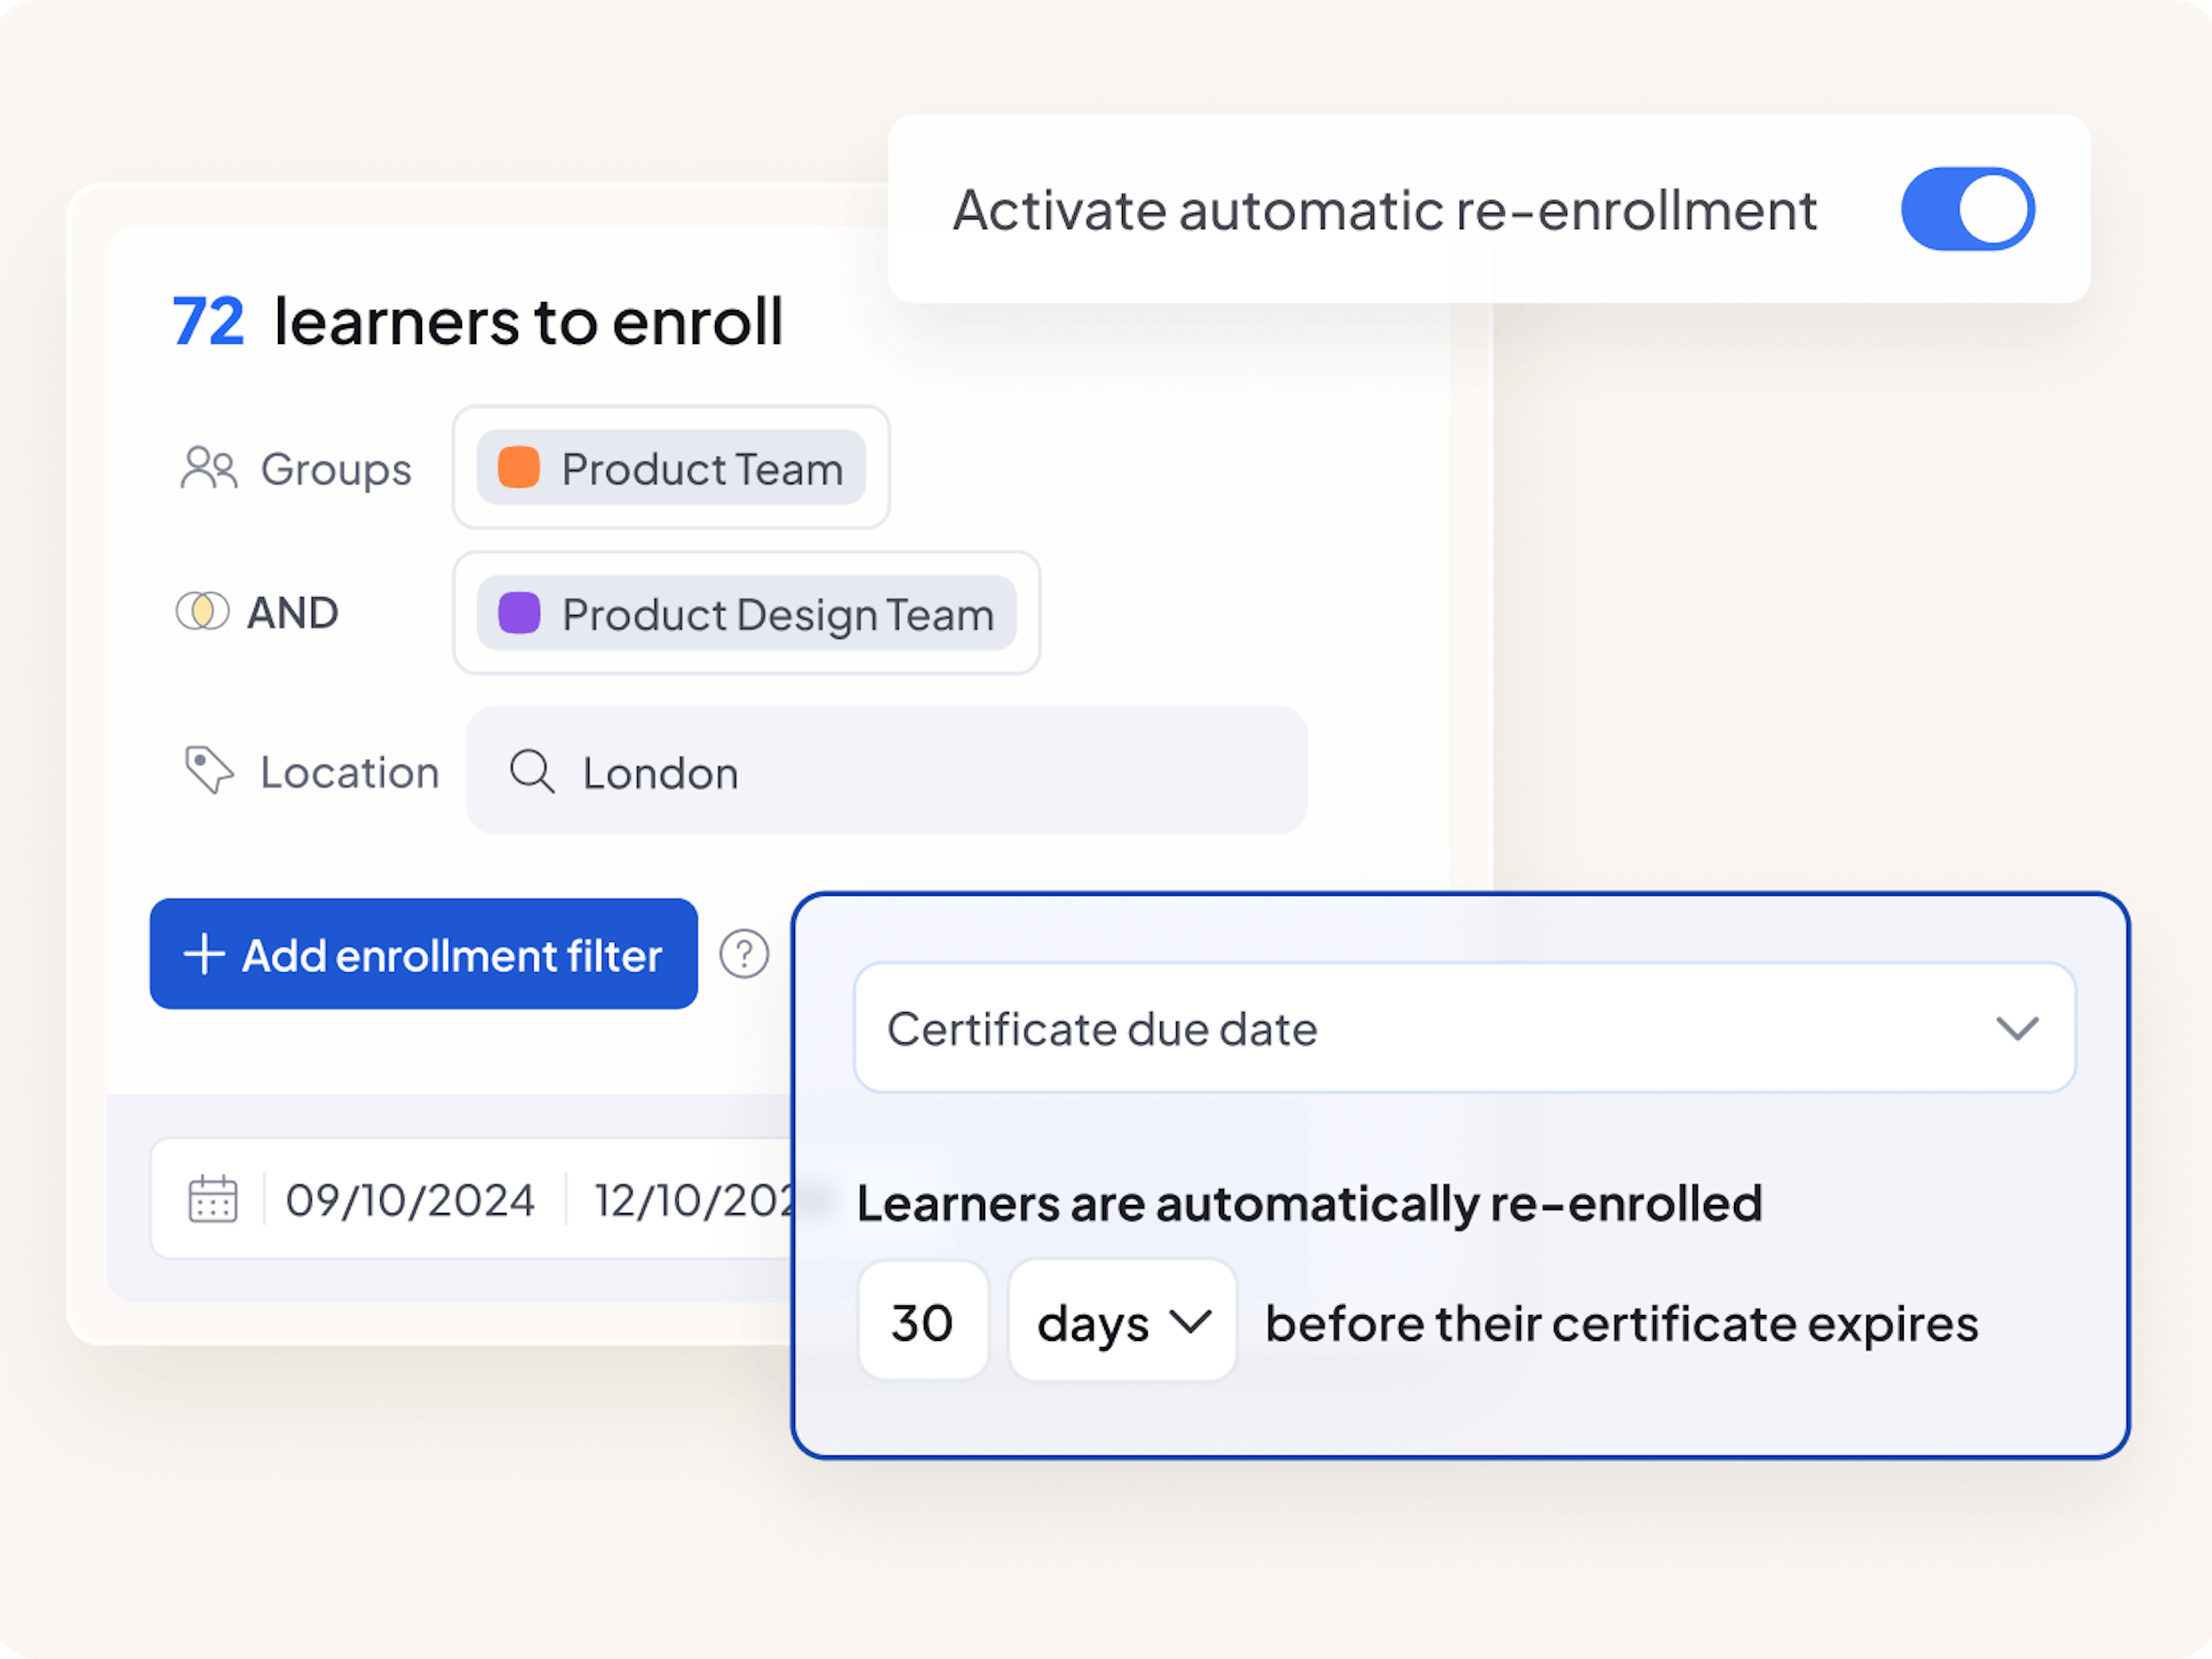Click the Groups people icon
2212x1659 pixels.
coord(208,468)
